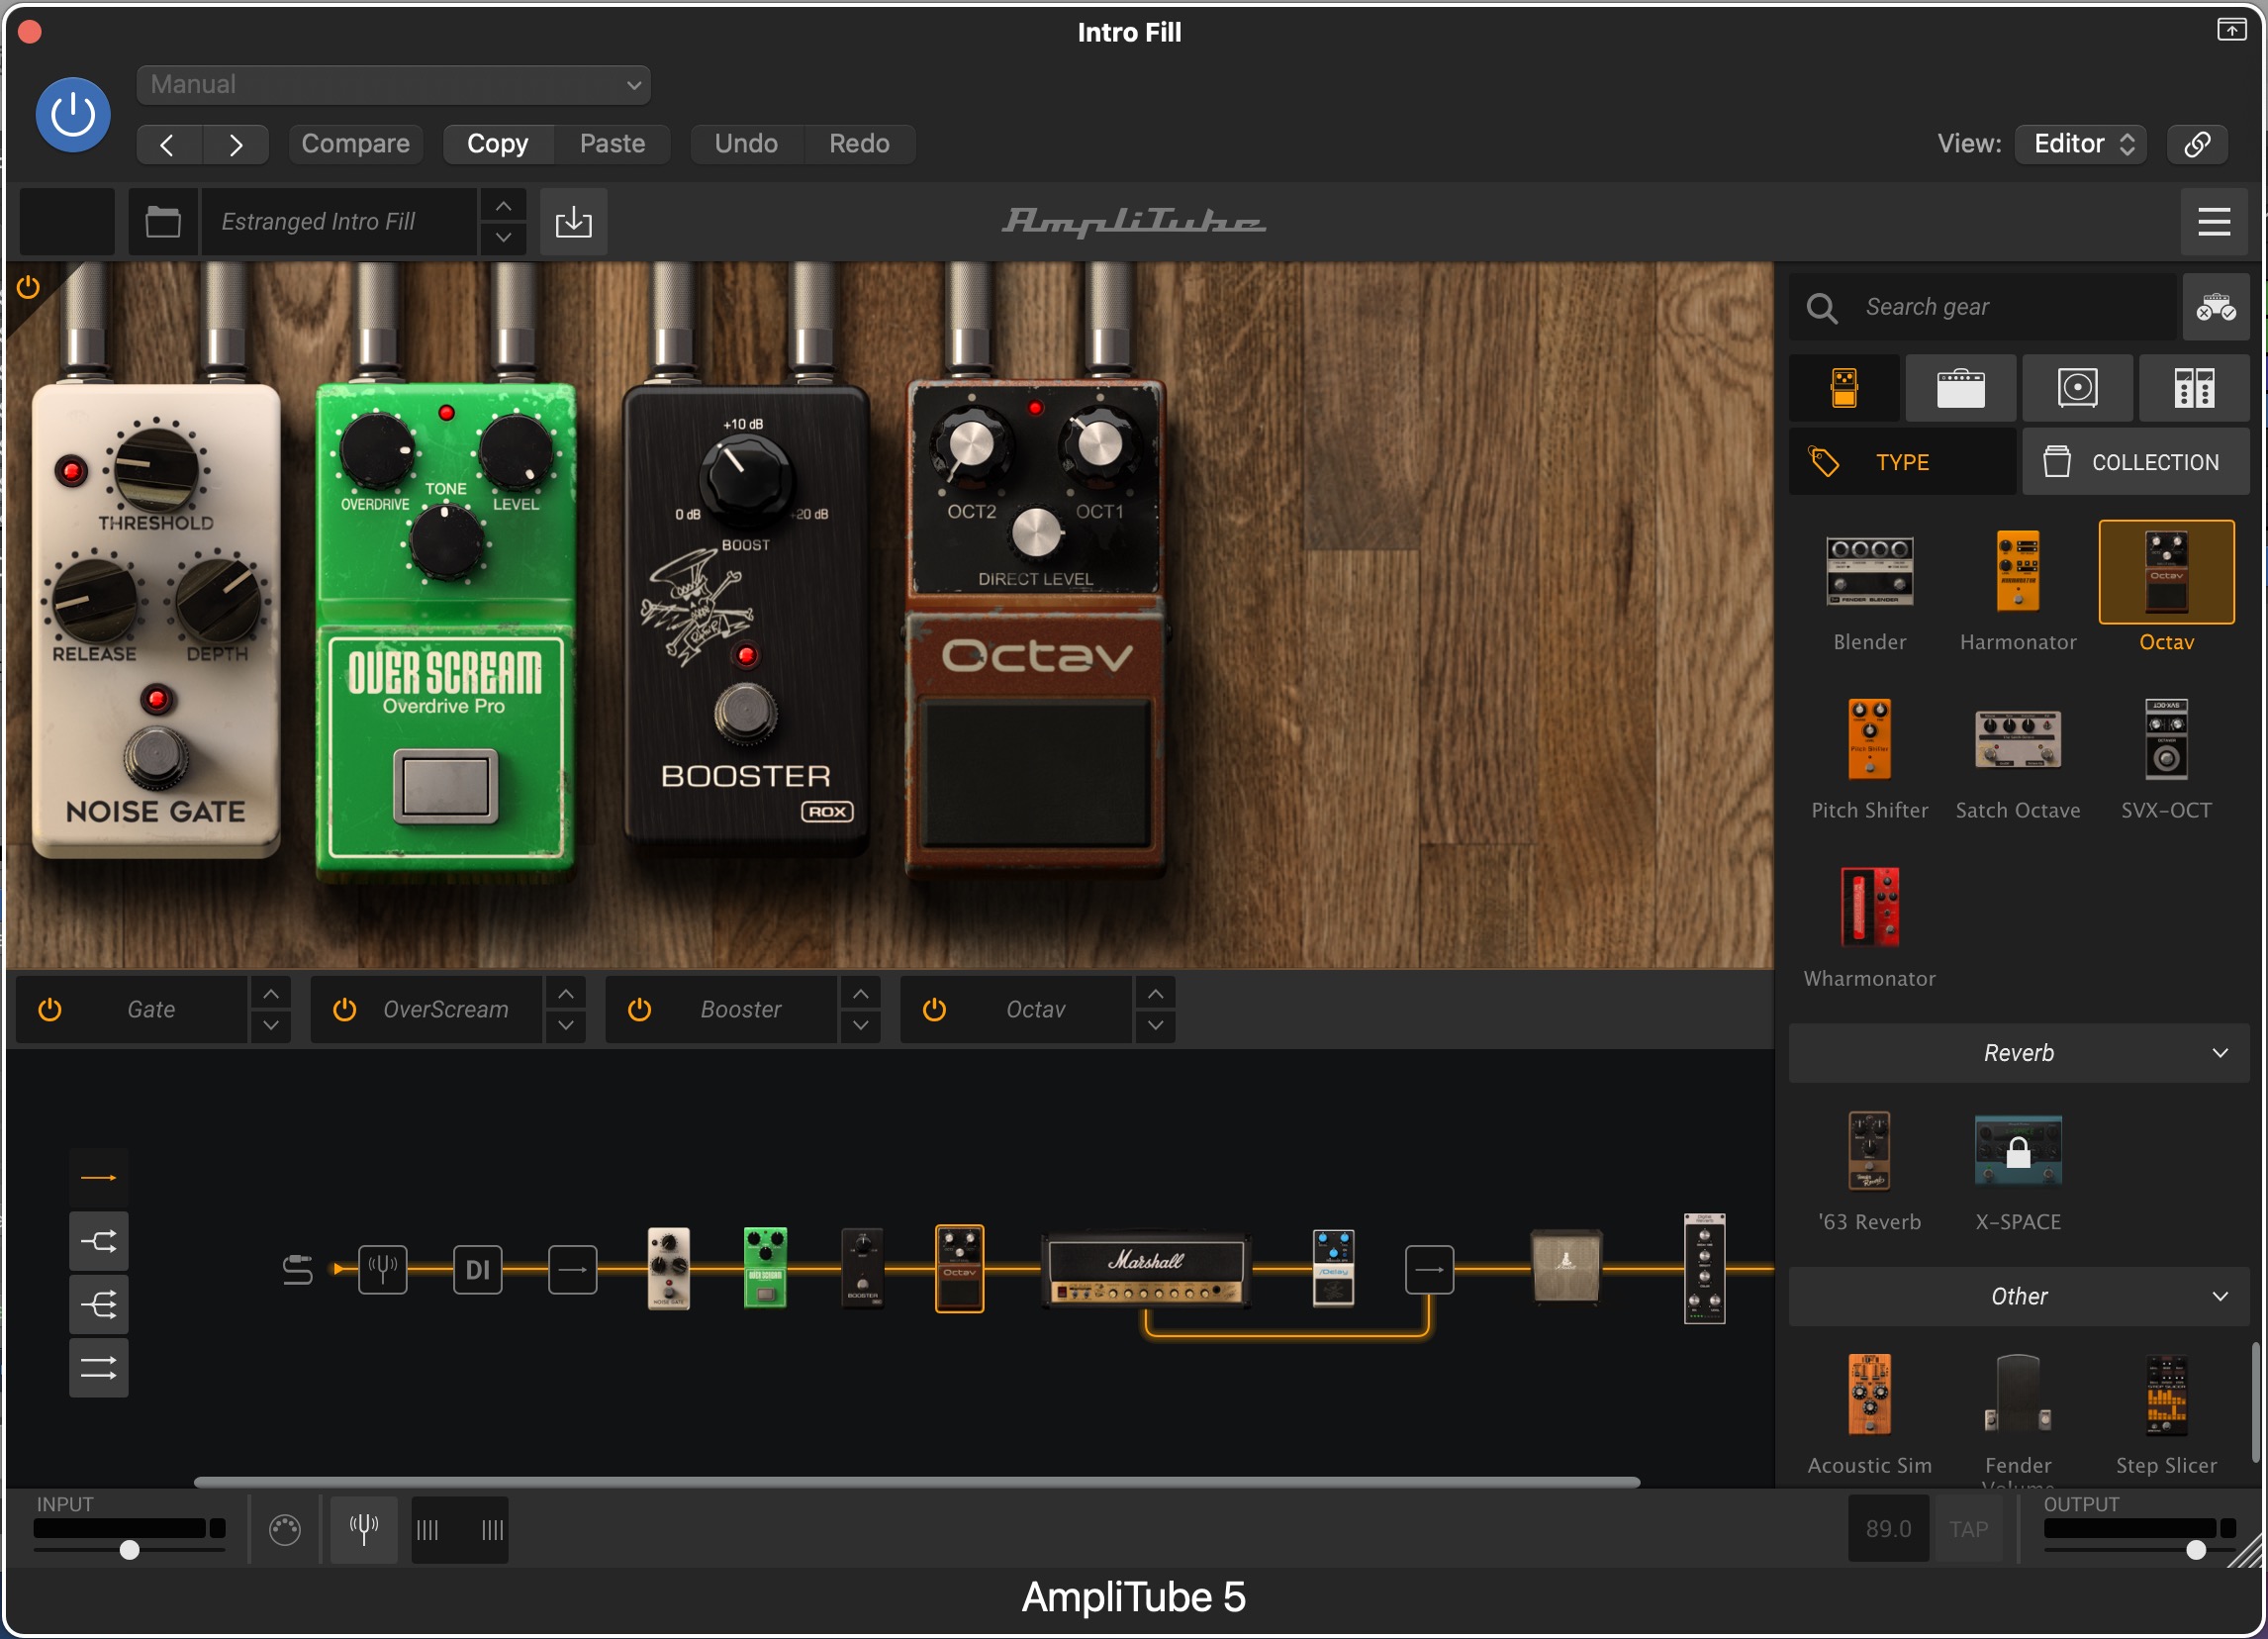
Task: Switch to the TYPE tab
Action: click(1902, 463)
